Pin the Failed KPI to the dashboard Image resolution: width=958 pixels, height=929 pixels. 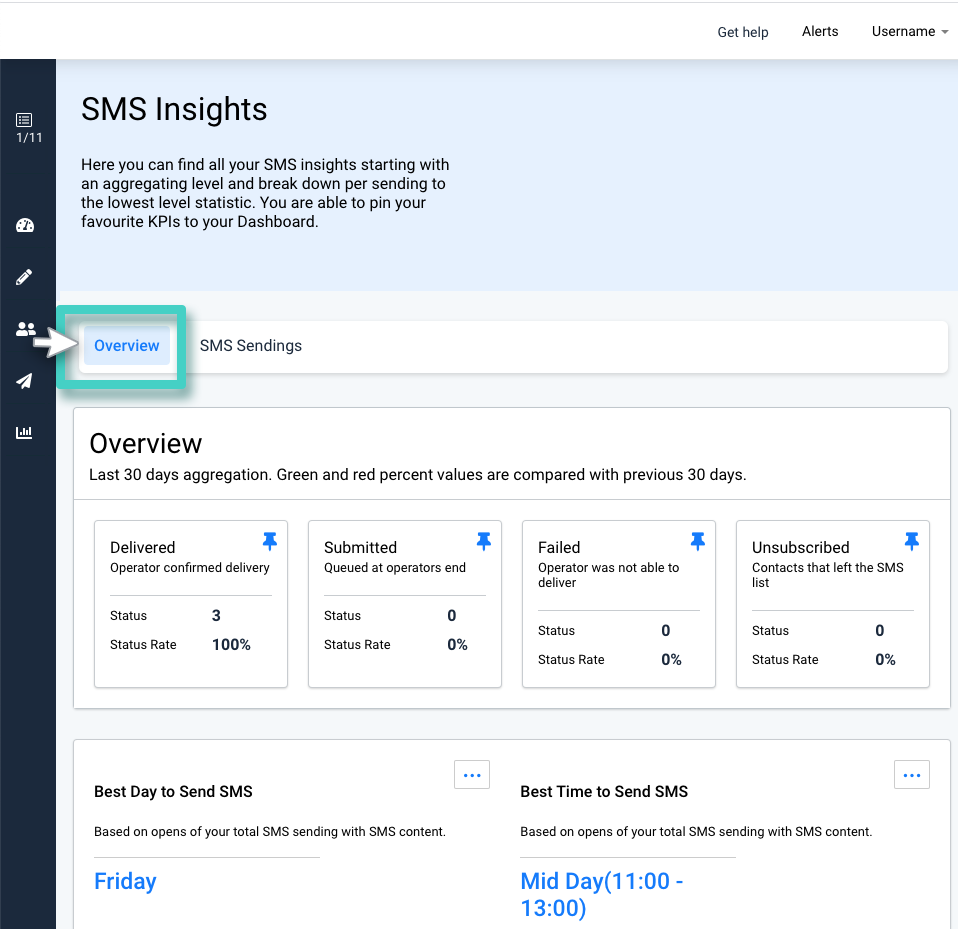(697, 541)
